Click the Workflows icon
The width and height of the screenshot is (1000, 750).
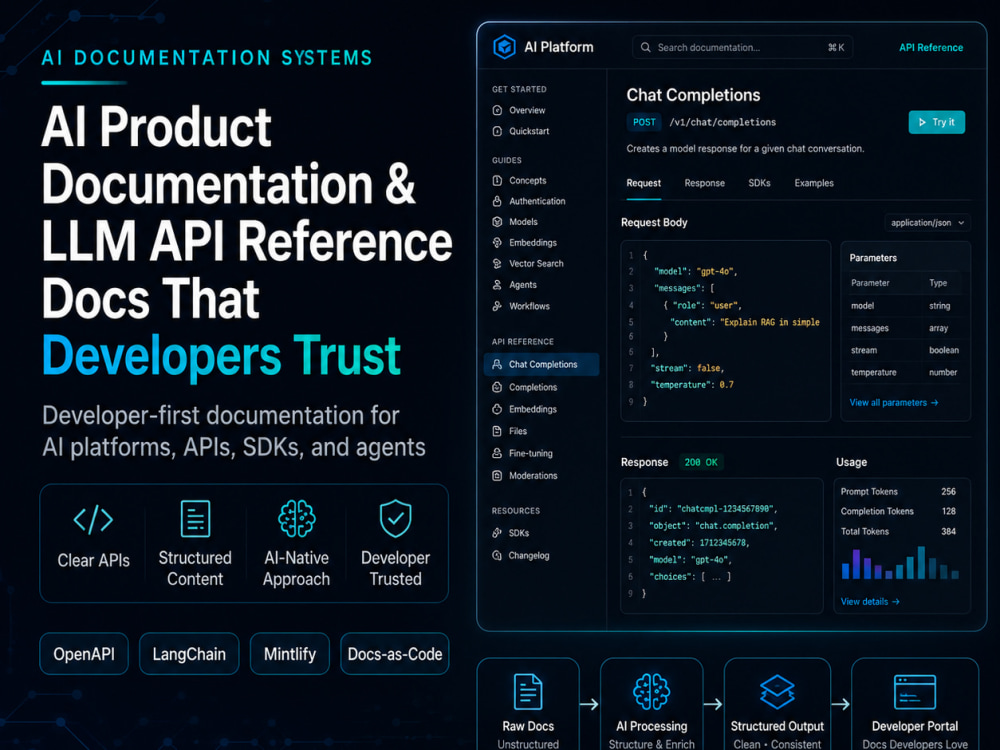pyautogui.click(x=497, y=306)
